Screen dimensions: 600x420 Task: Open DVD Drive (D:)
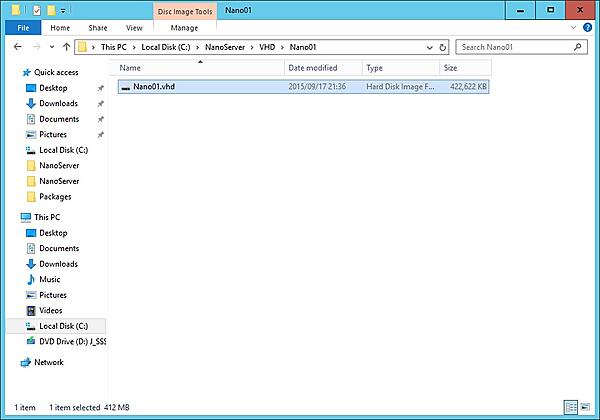(72, 341)
